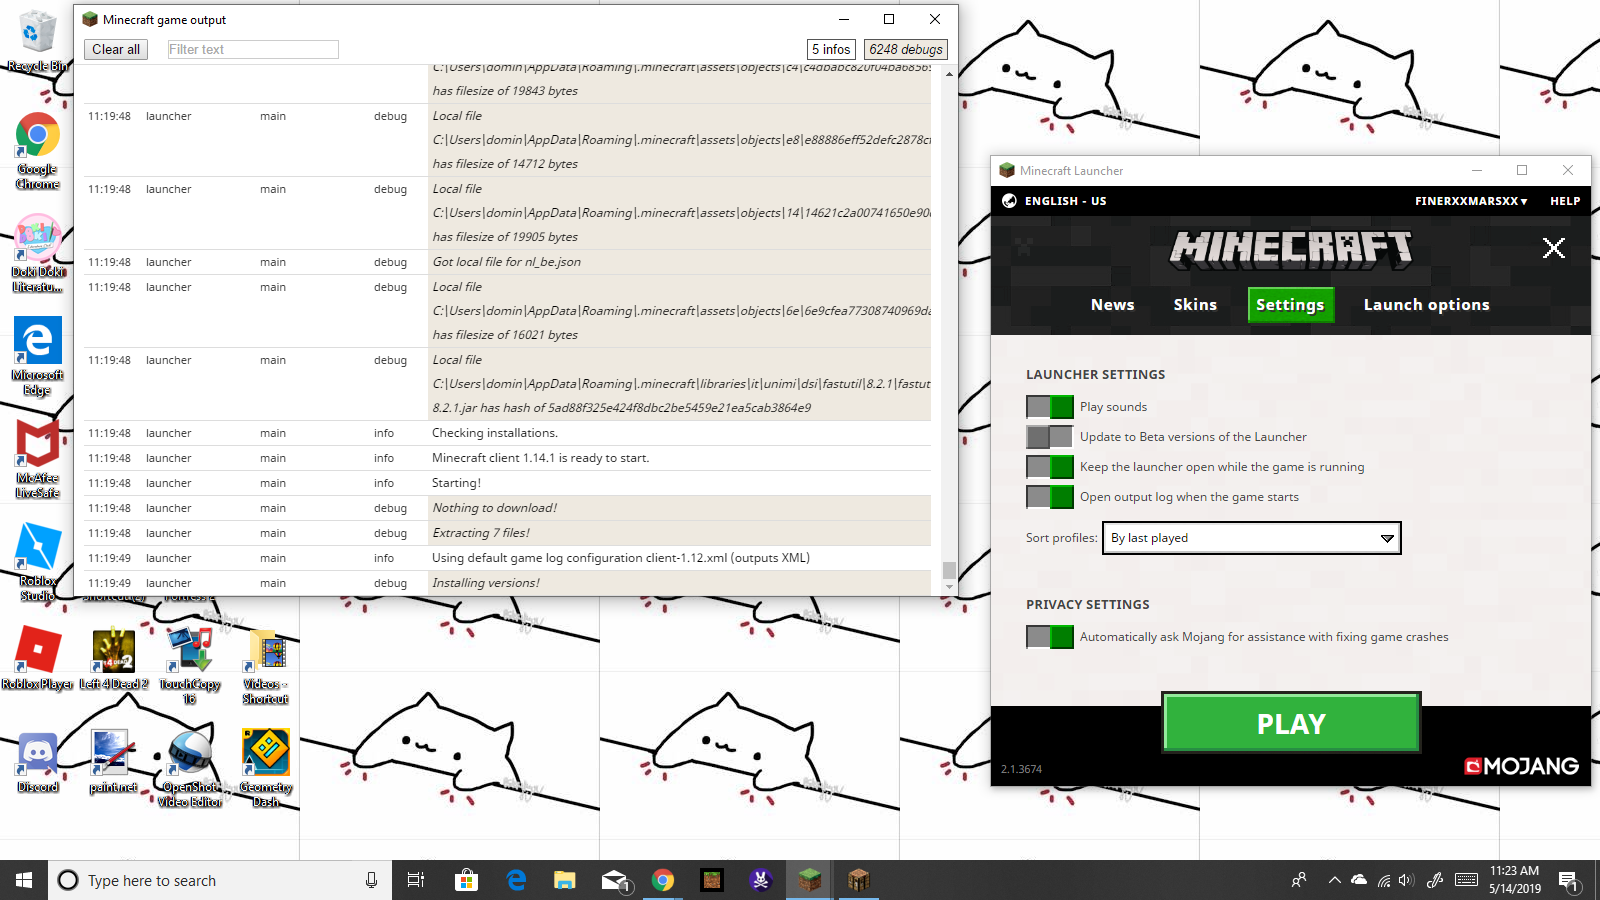Click the microphone icon in the search box
Viewport: 1600px width, 900px height.
371,880
